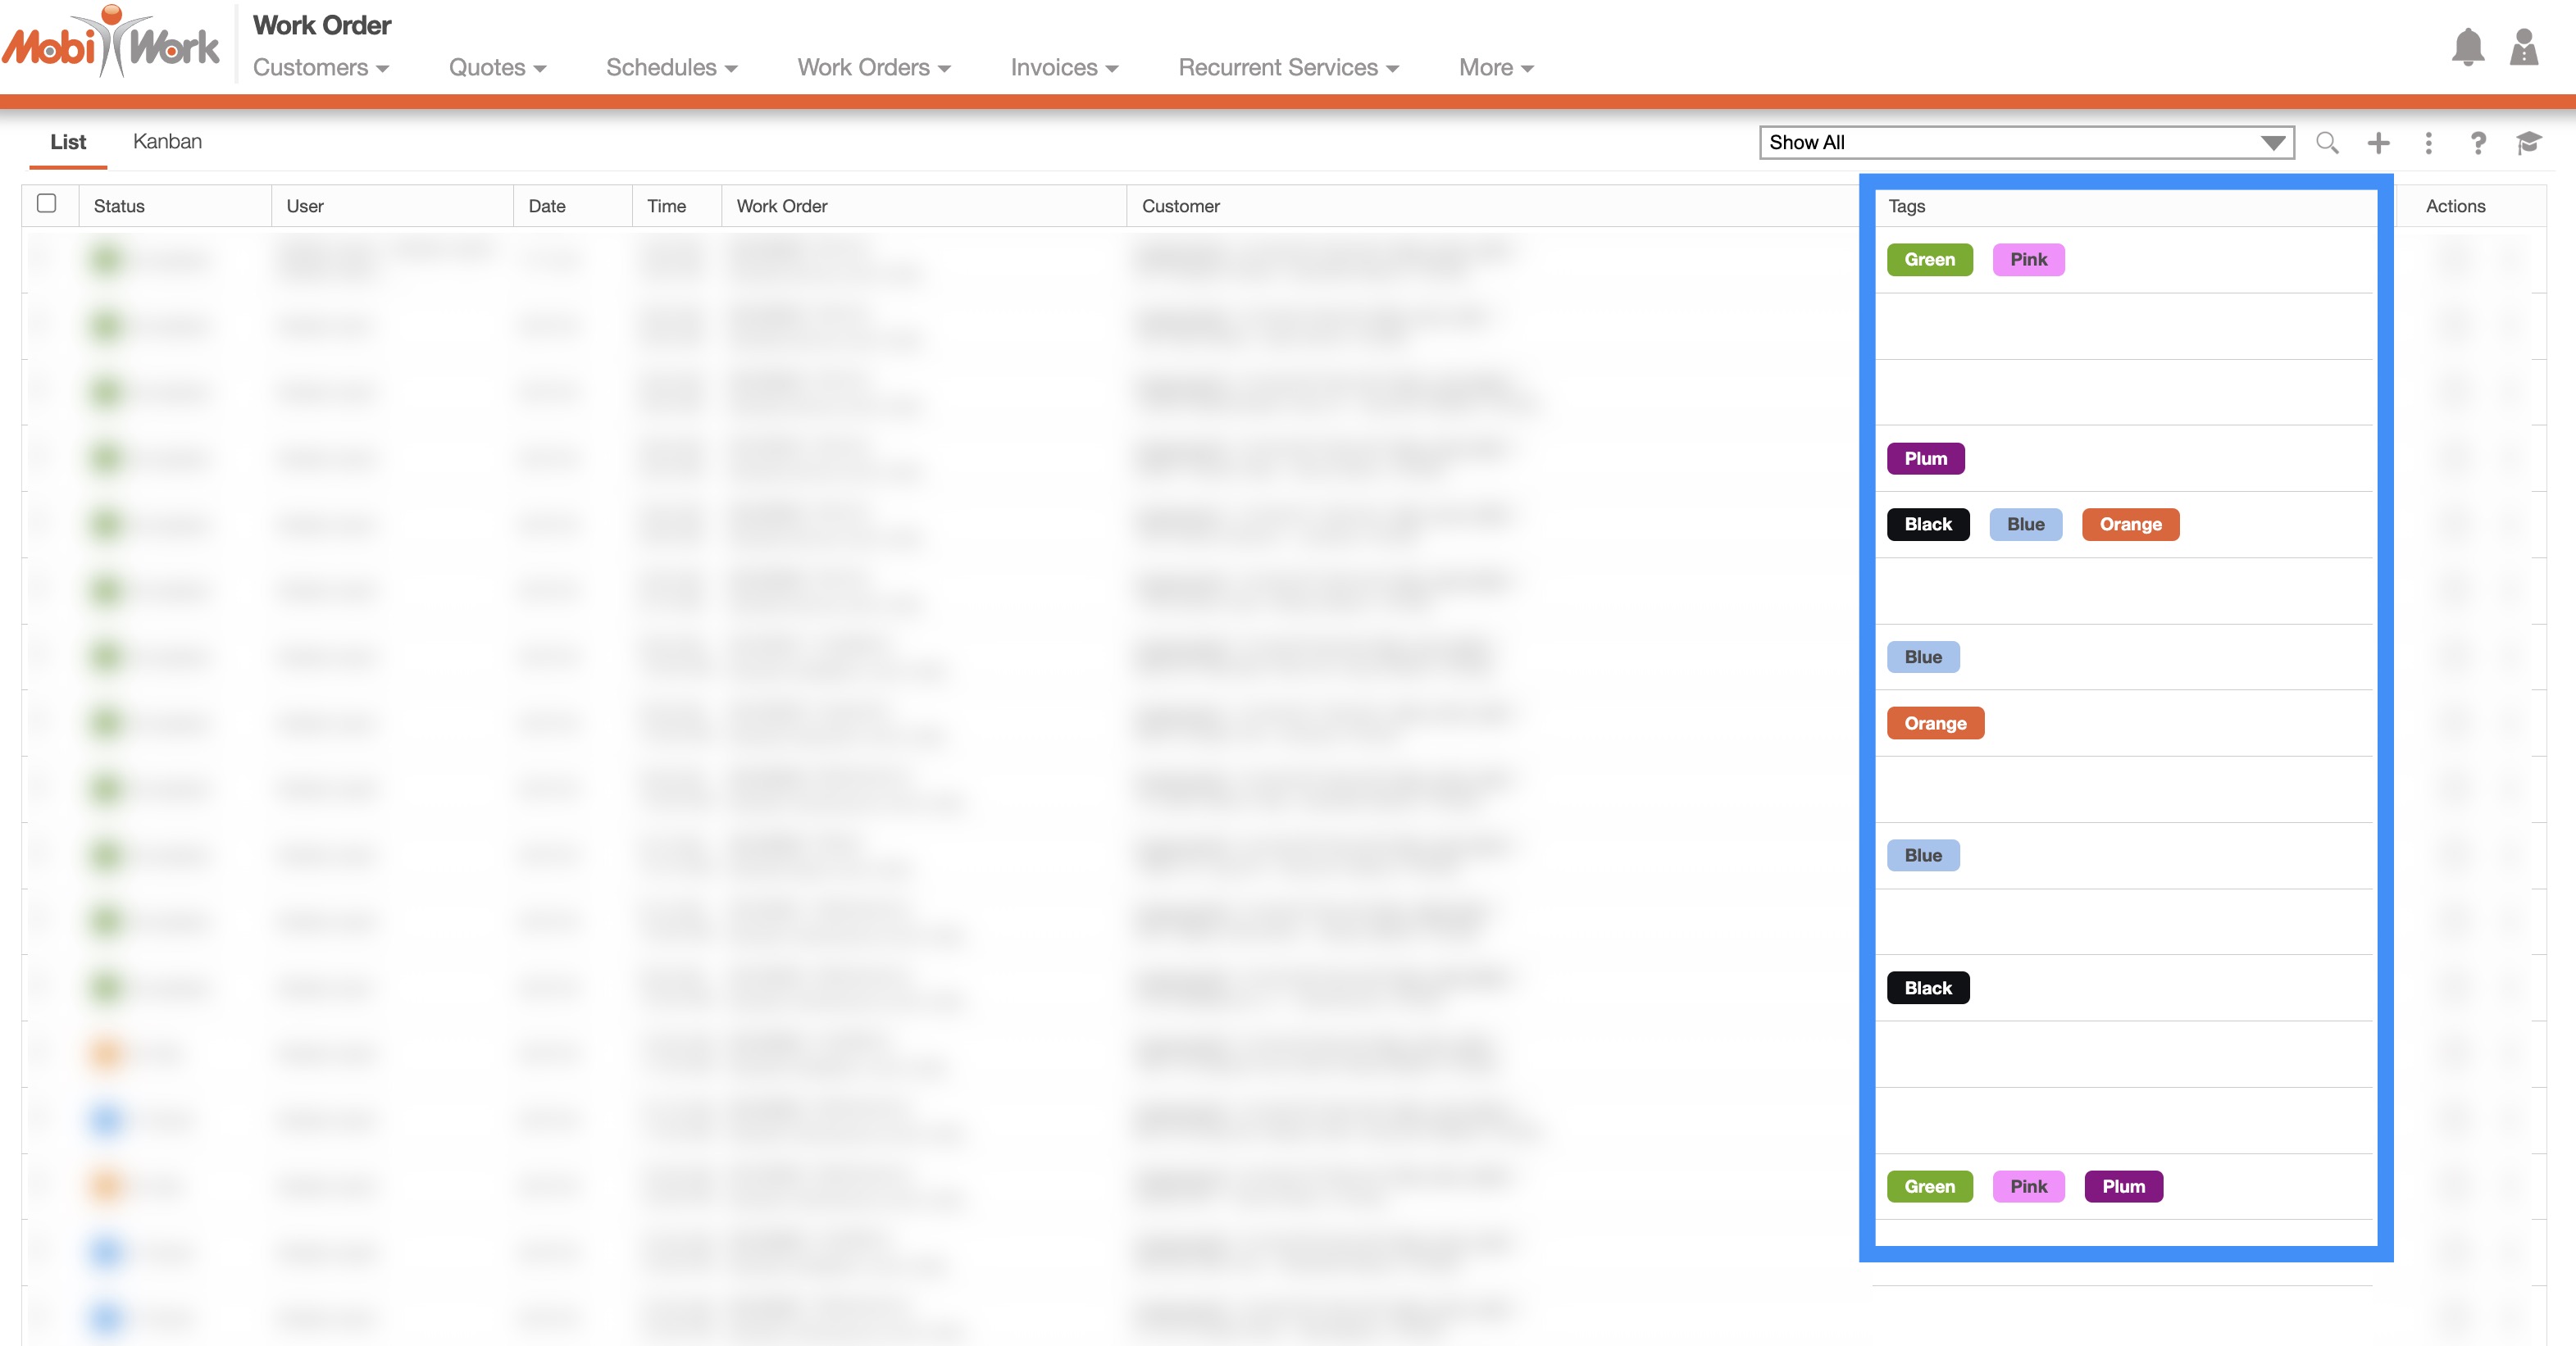This screenshot has width=2576, height=1346.
Task: Click the Customer column header
Action: pos(1180,206)
